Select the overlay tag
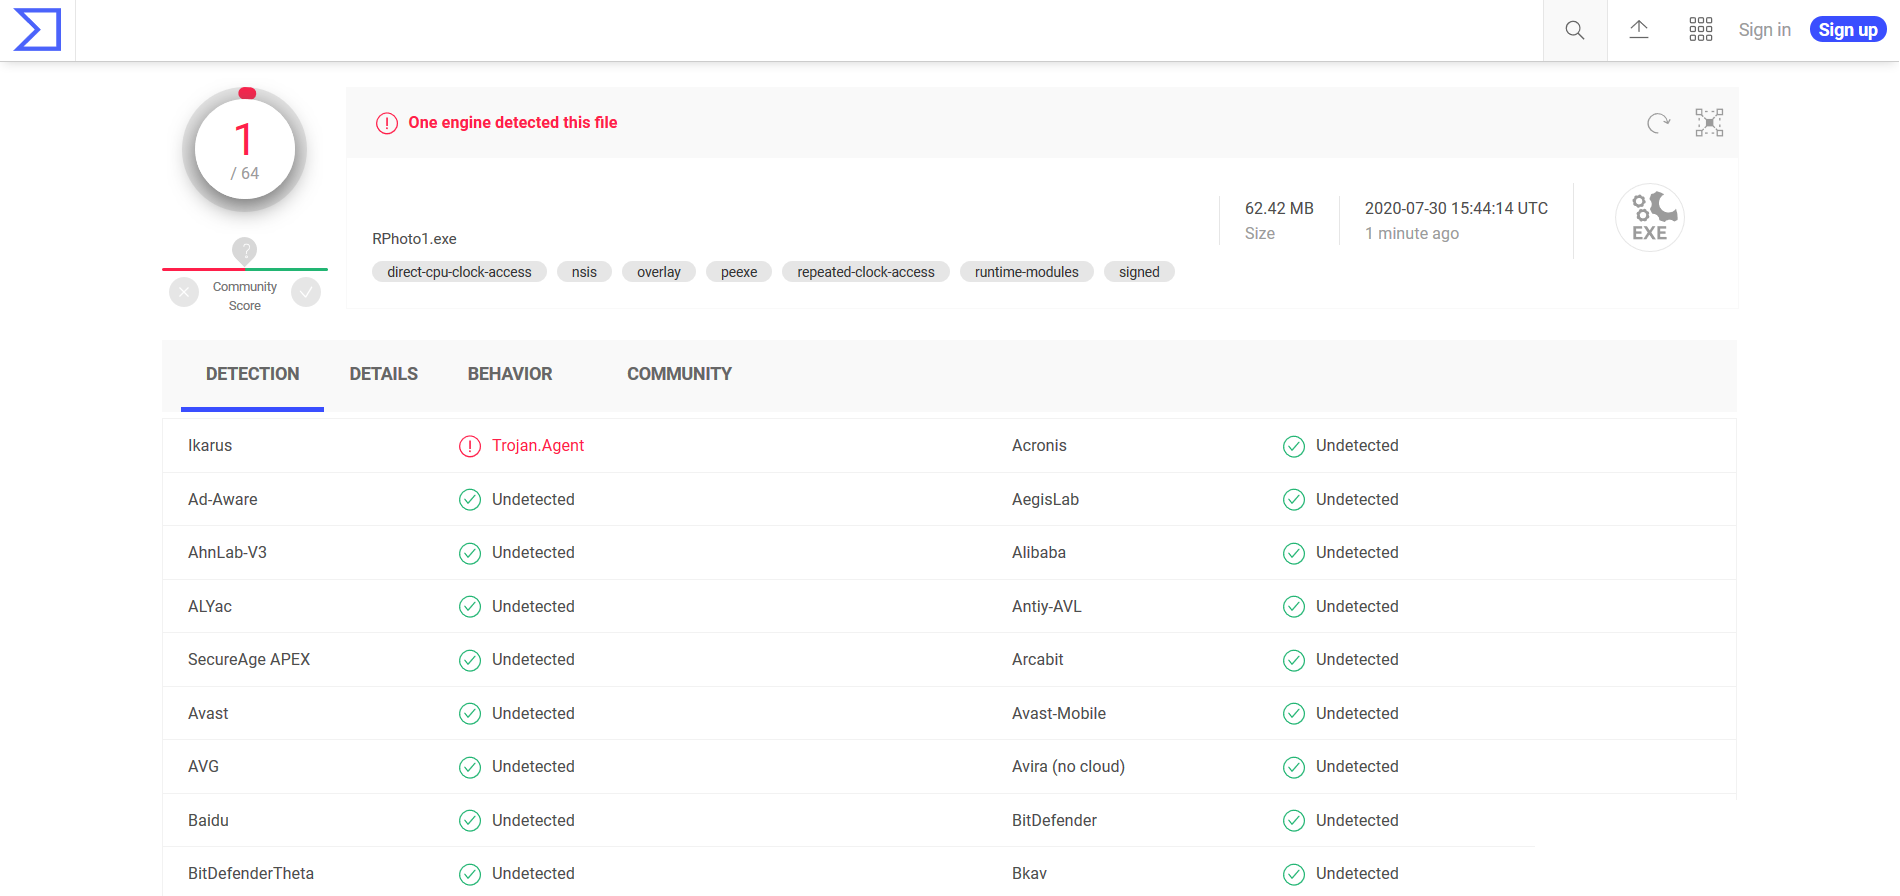 [x=659, y=272]
